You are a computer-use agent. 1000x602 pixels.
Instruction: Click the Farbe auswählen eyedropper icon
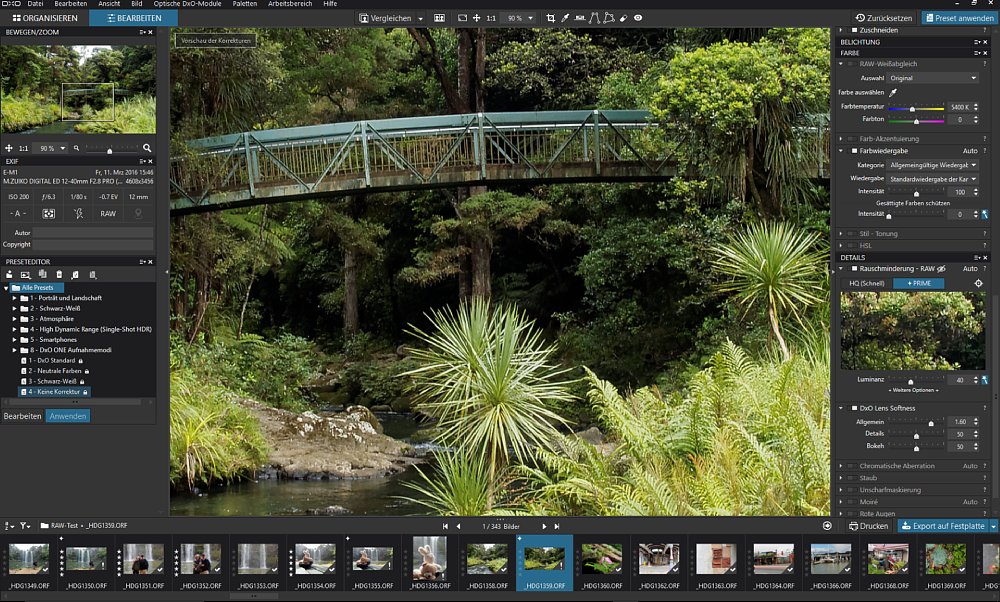[893, 92]
